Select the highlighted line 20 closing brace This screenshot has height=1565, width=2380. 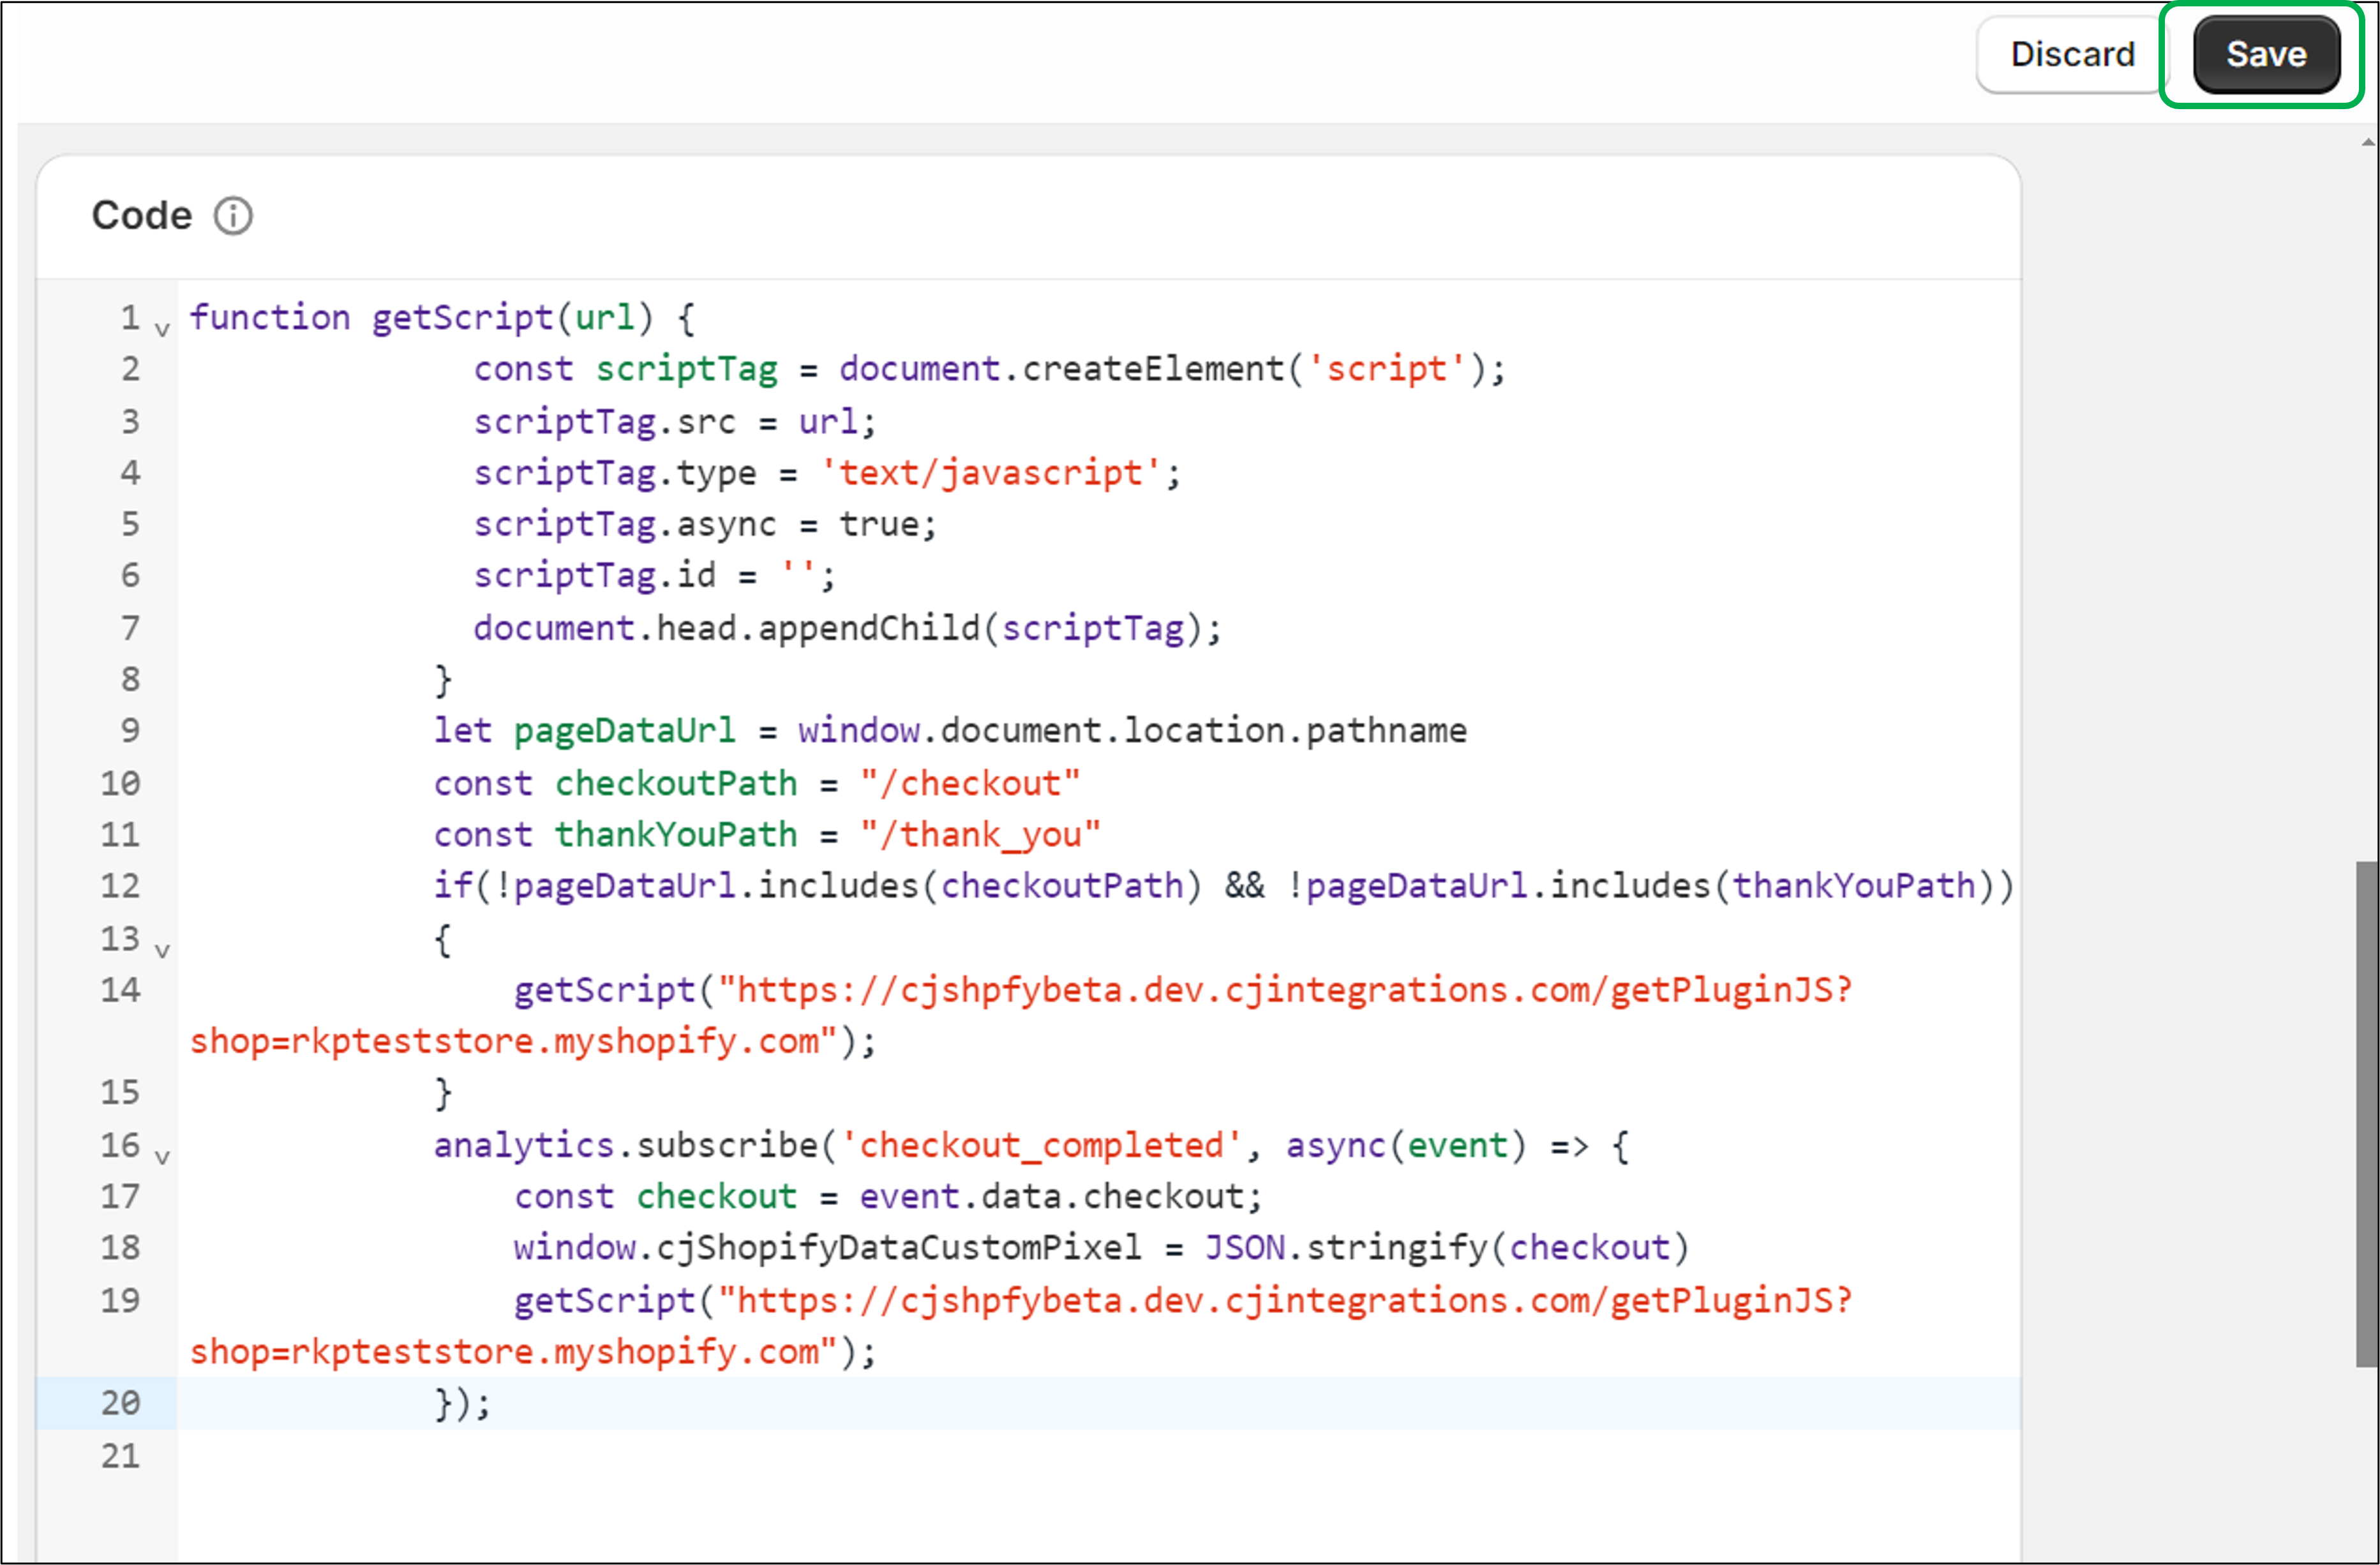(460, 1403)
